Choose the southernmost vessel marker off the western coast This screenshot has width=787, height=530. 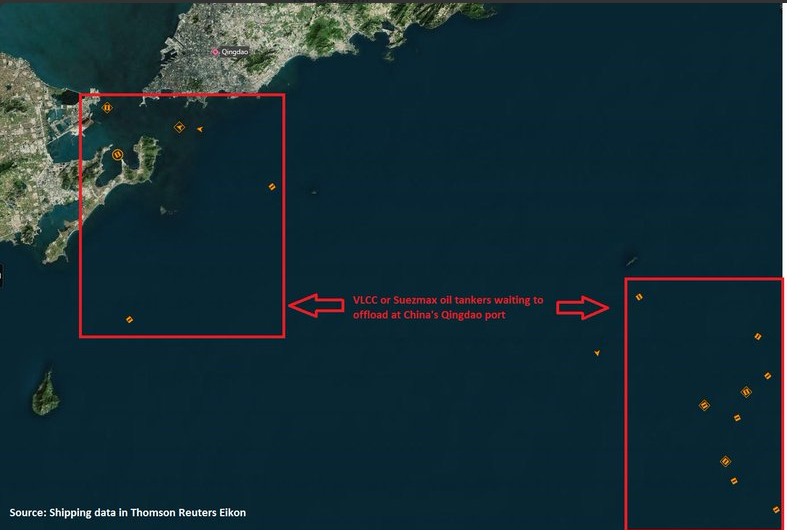[129, 319]
